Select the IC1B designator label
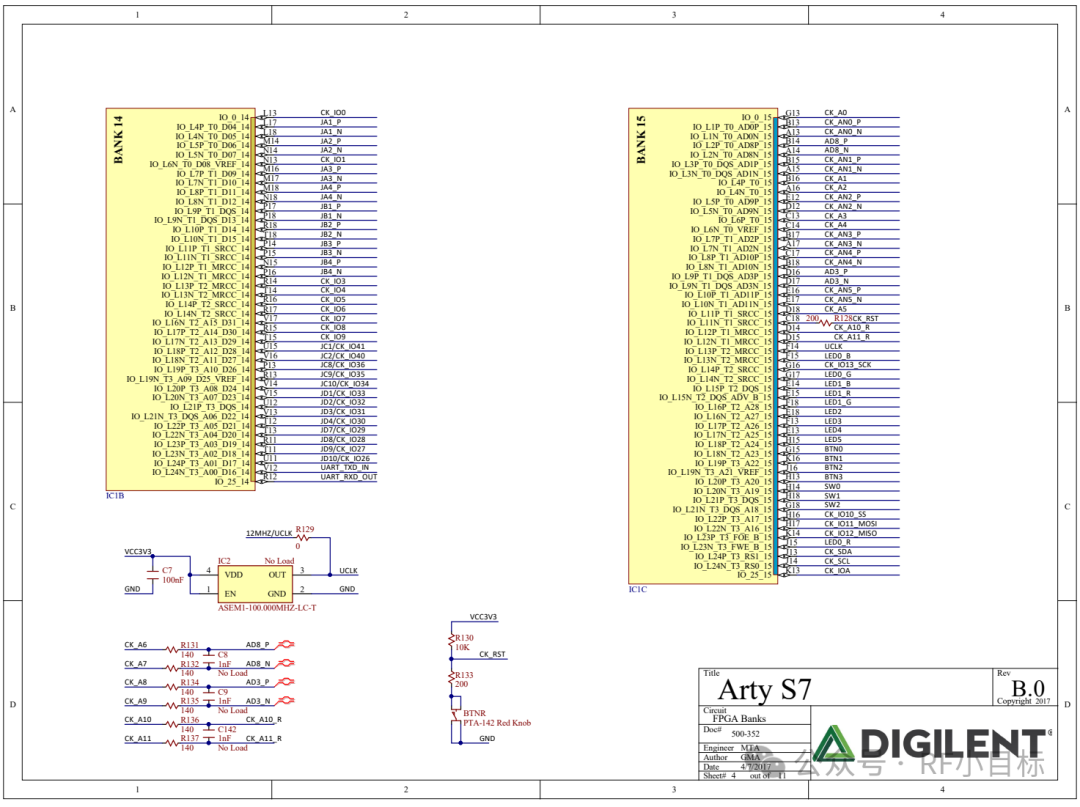This screenshot has height=807, width=1080. [115, 496]
